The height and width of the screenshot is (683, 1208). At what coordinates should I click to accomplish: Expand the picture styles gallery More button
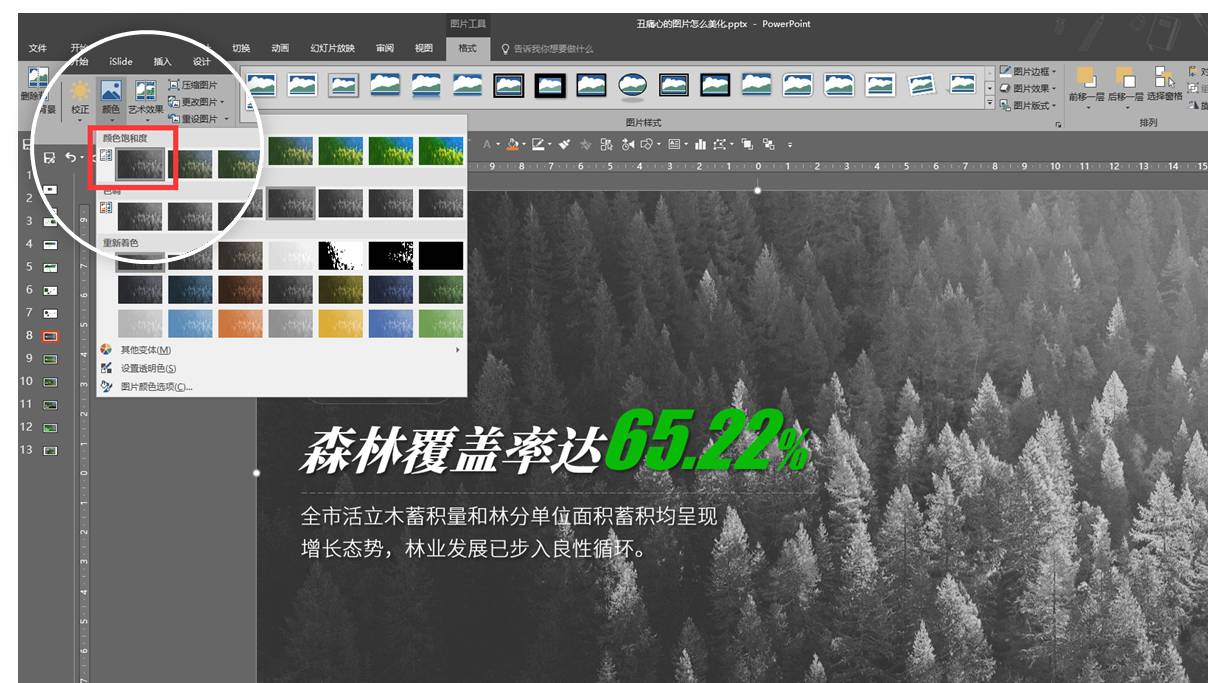point(990,104)
